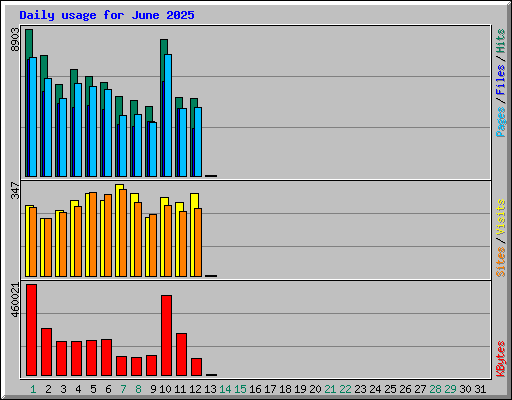Click the cyan "Pages" legend label

tap(501, 122)
